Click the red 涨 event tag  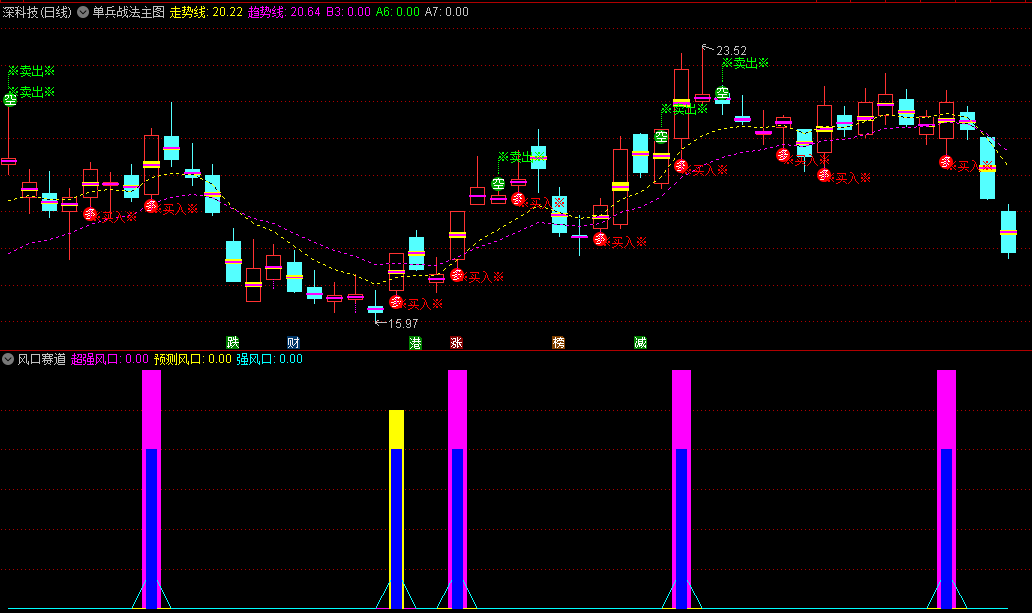456,342
